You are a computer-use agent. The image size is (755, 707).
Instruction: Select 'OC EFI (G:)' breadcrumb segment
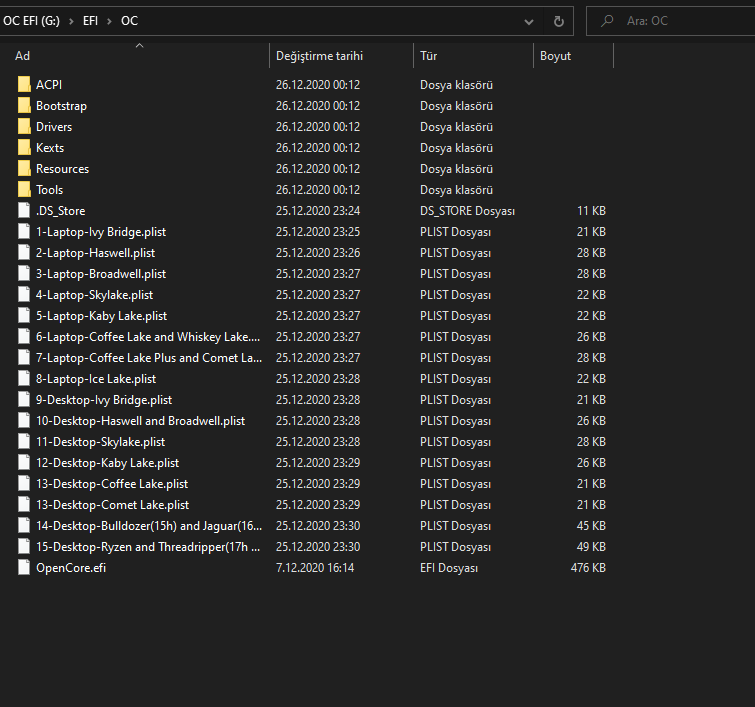point(31,21)
